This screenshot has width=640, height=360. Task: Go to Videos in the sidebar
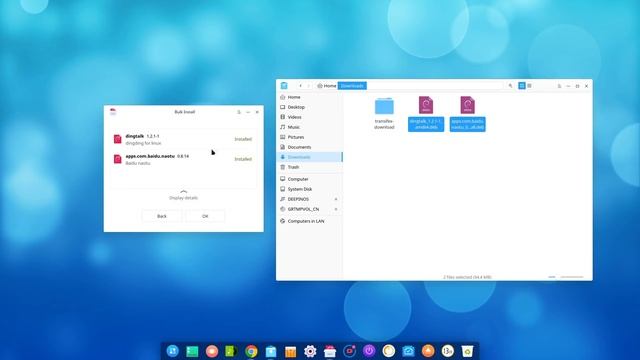tap(309, 117)
